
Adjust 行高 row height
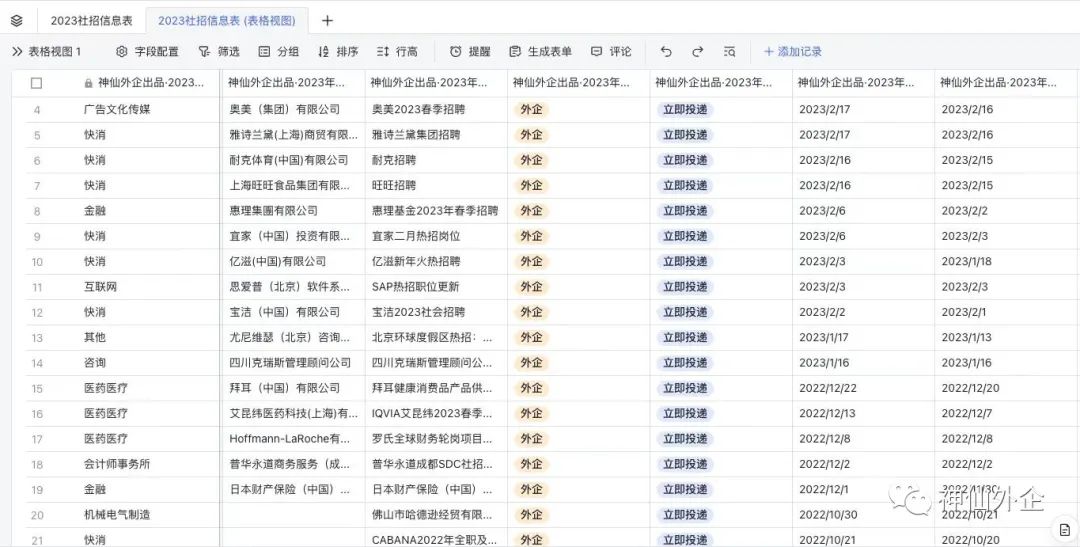[x=397, y=52]
